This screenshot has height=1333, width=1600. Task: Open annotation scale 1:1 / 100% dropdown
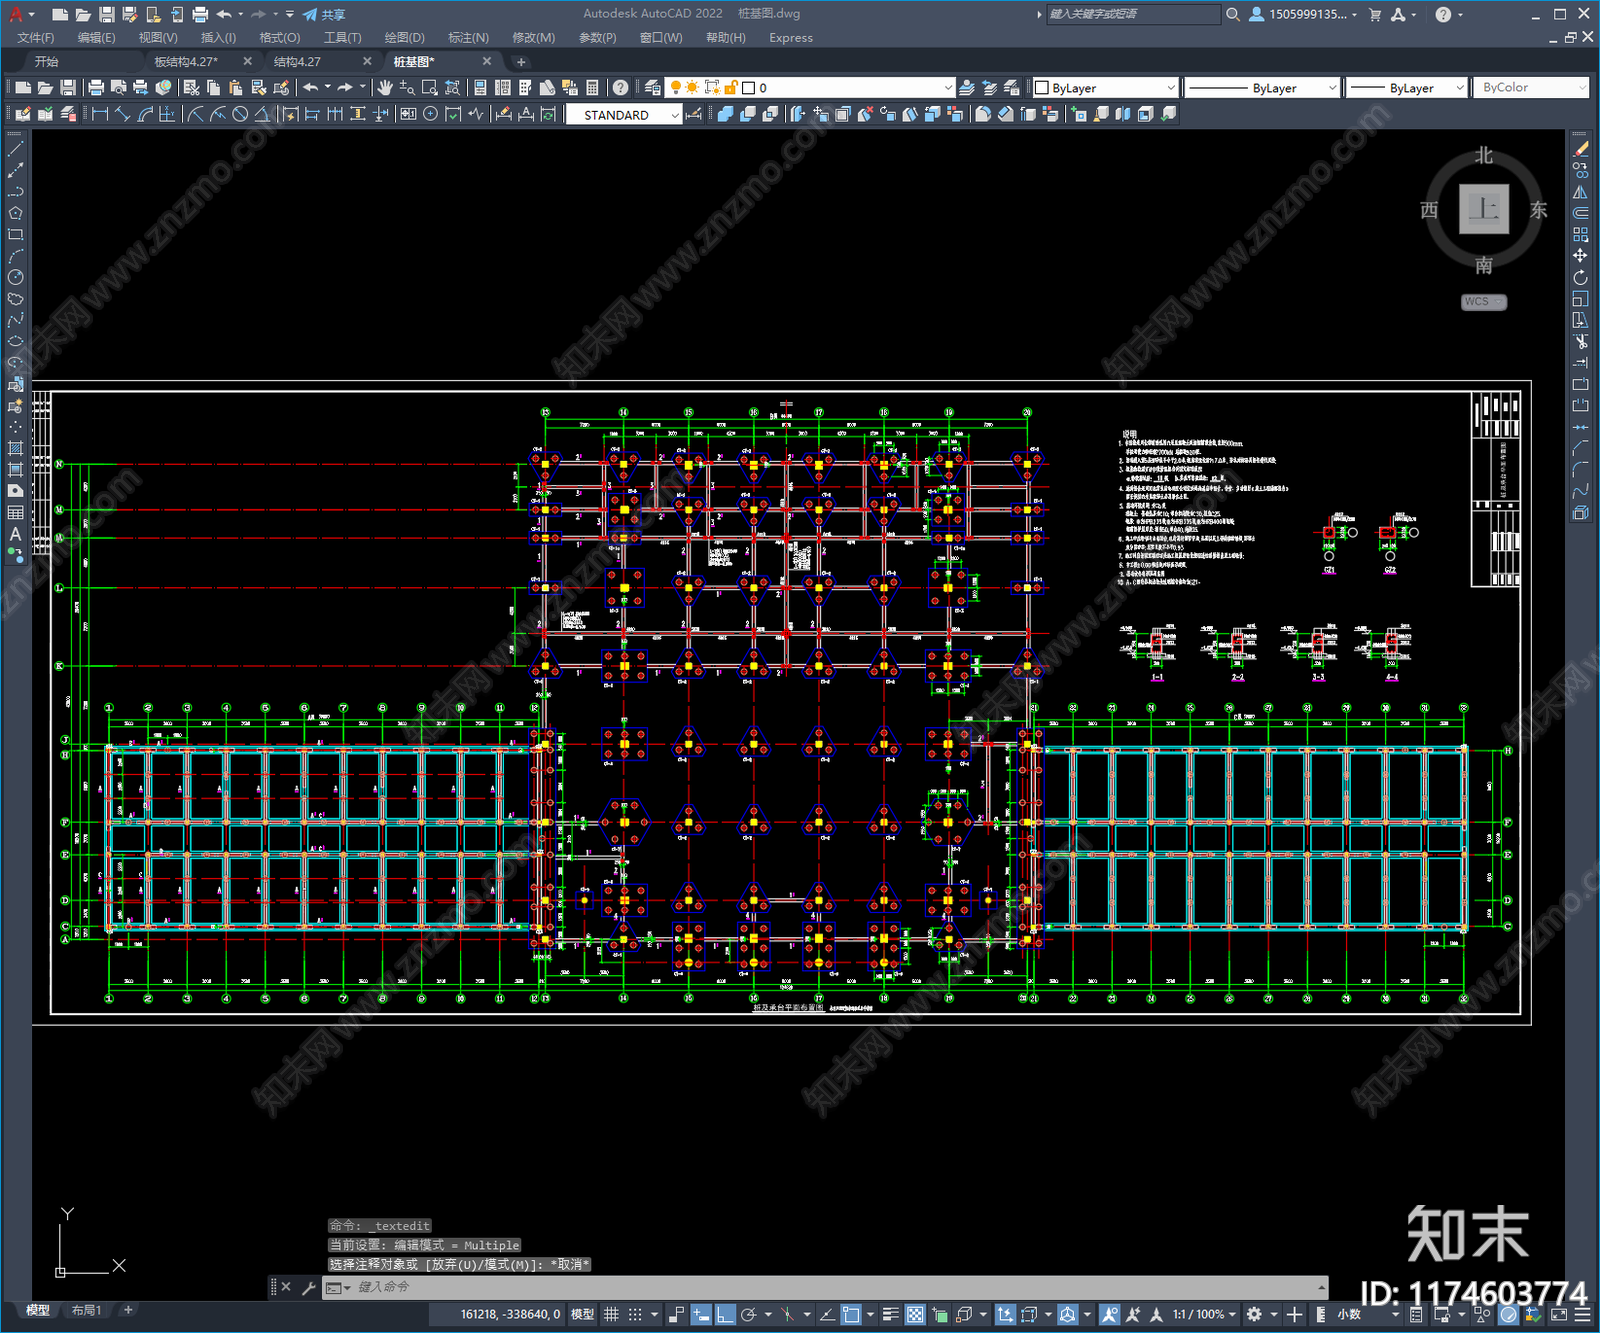(1204, 1314)
